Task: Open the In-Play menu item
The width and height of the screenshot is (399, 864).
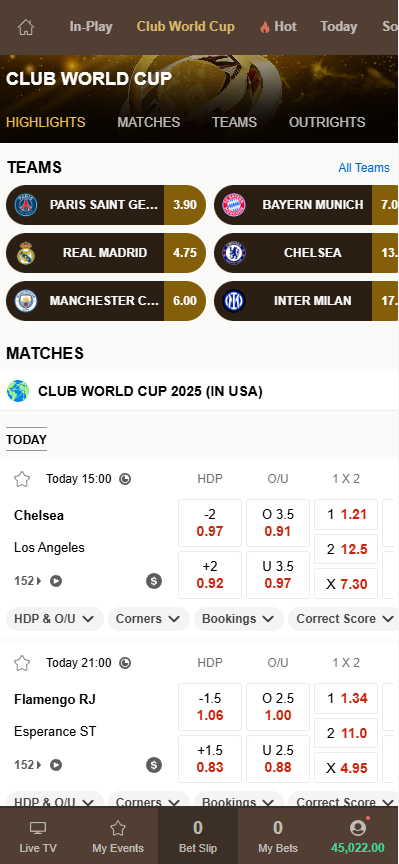Action: point(91,26)
